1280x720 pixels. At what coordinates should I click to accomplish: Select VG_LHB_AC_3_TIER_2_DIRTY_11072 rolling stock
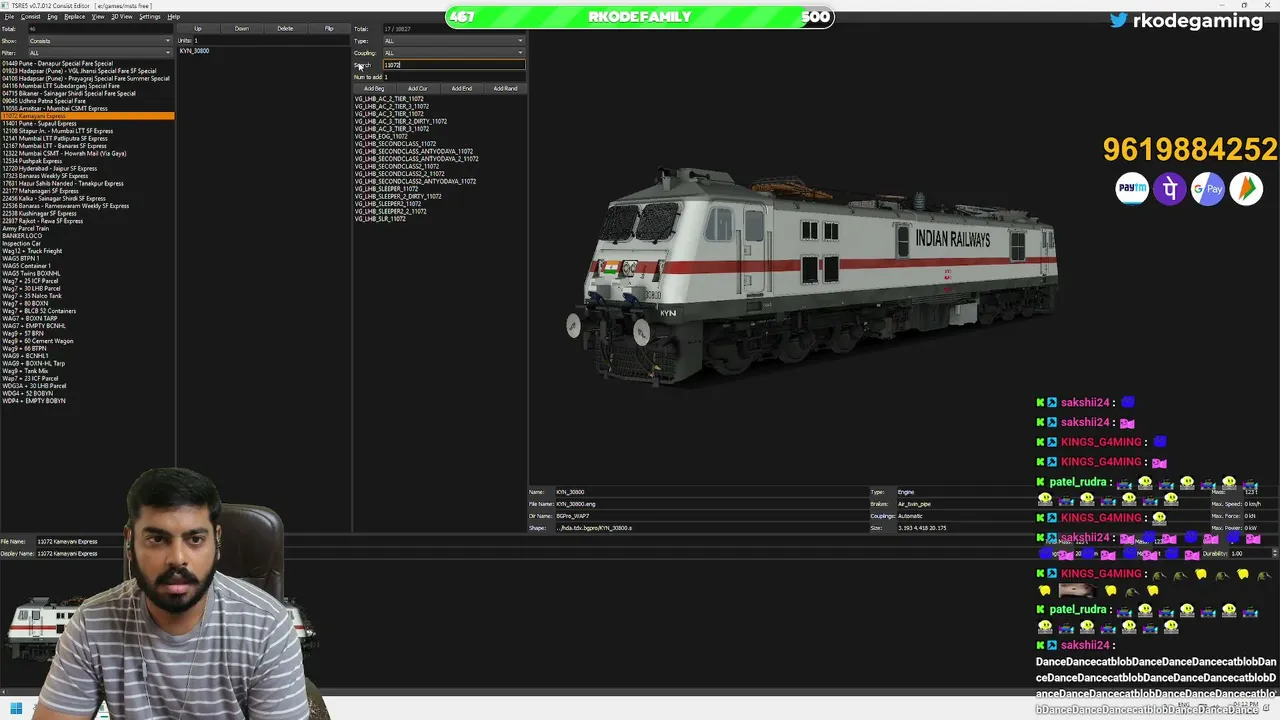point(400,122)
